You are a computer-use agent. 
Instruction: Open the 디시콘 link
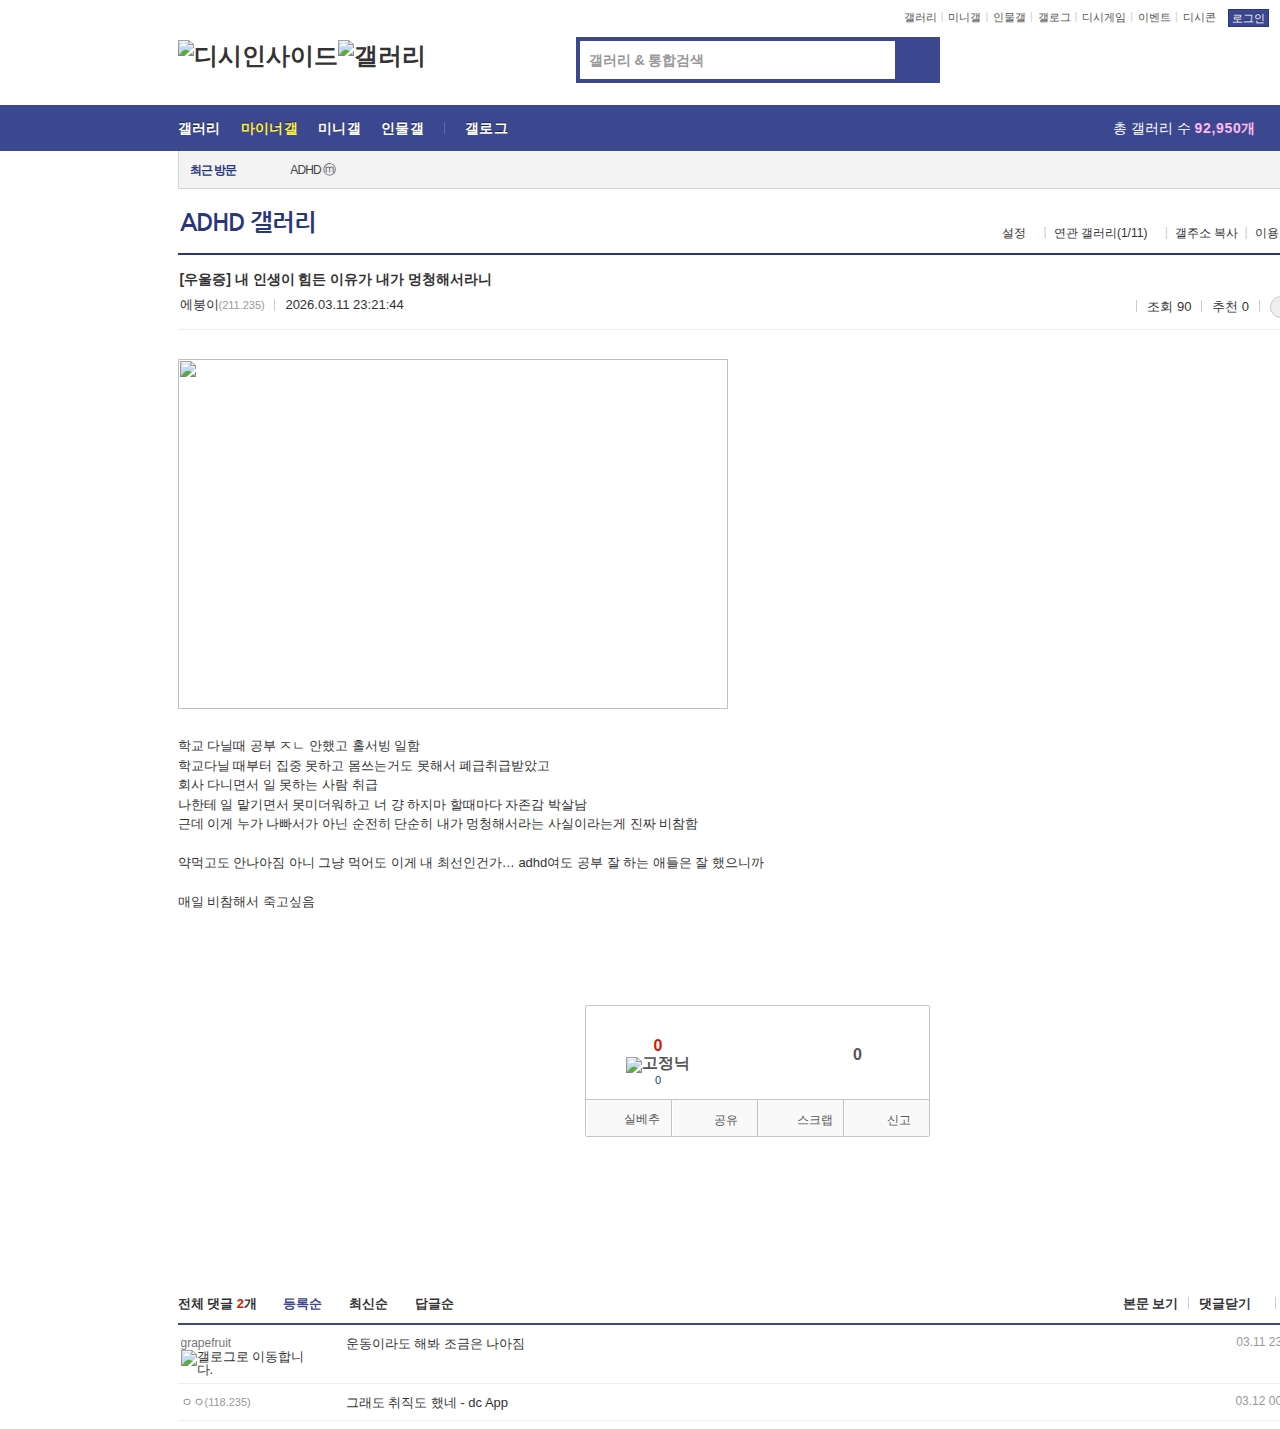click(1199, 18)
